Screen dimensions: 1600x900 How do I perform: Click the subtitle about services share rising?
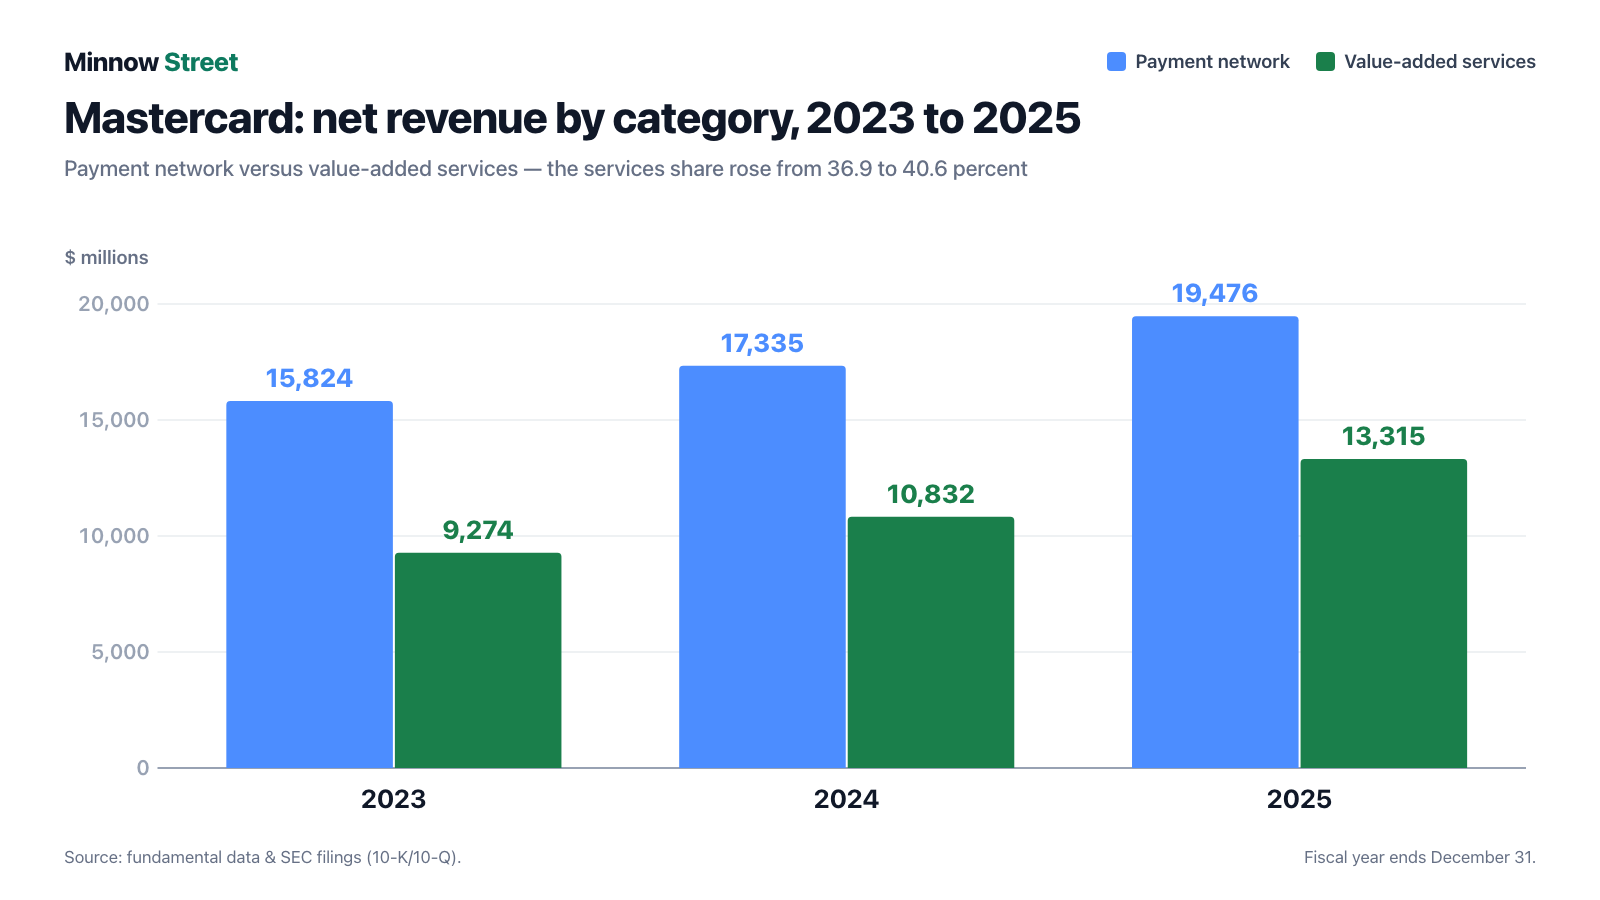pos(546,169)
